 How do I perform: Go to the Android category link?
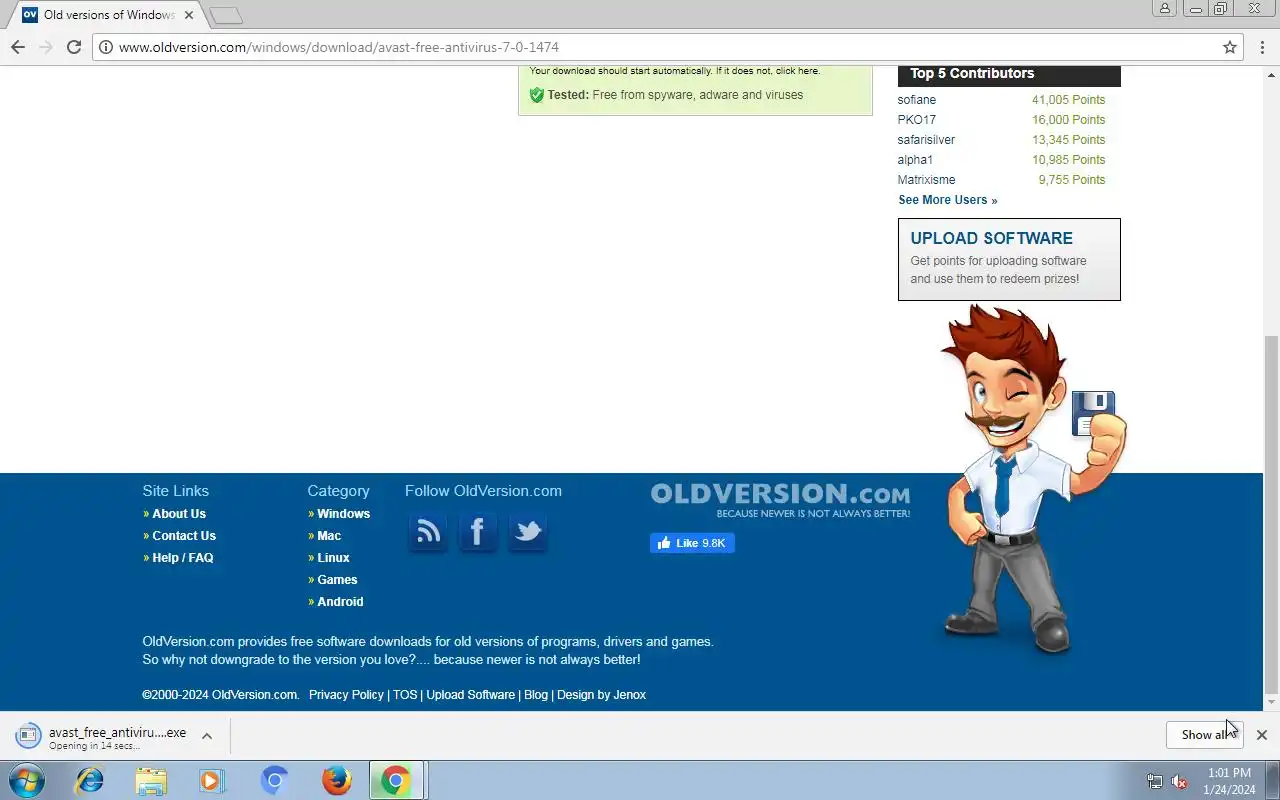tap(340, 602)
